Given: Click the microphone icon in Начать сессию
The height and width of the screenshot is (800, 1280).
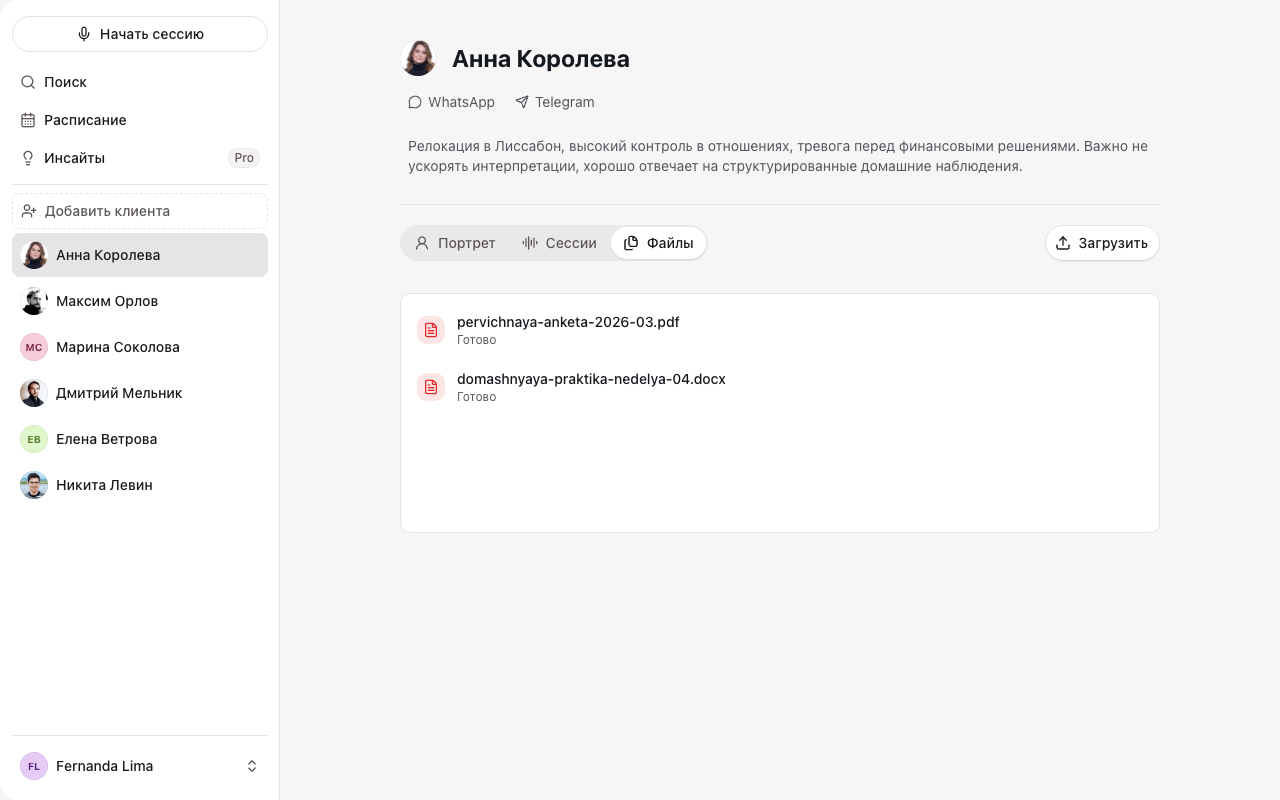Looking at the screenshot, I should (x=84, y=34).
